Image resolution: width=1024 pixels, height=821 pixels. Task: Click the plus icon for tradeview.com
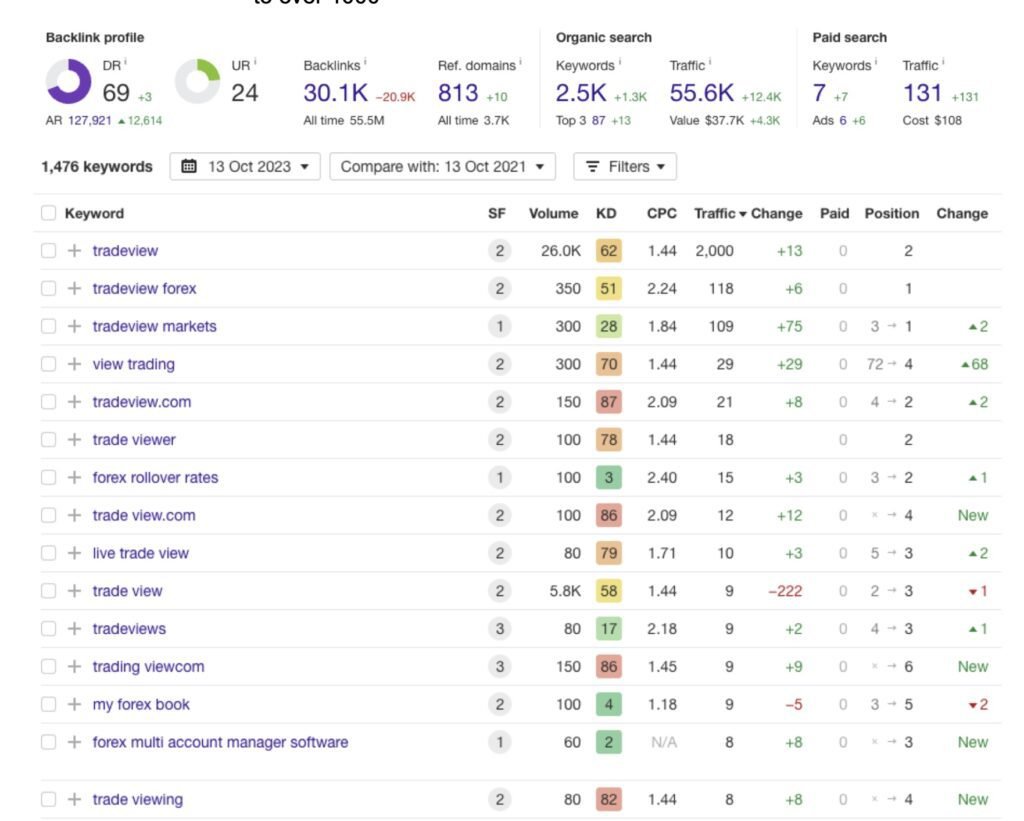[x=74, y=402]
